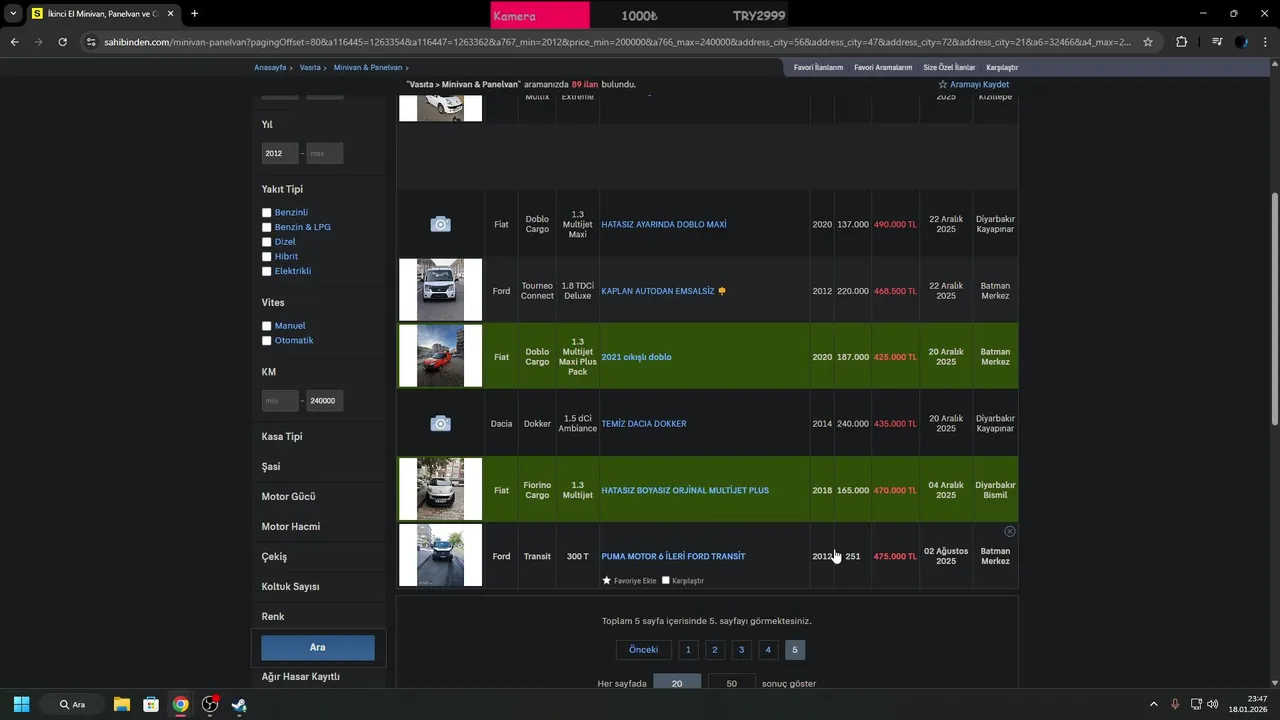Show hidden system tray icons

pos(1153,704)
